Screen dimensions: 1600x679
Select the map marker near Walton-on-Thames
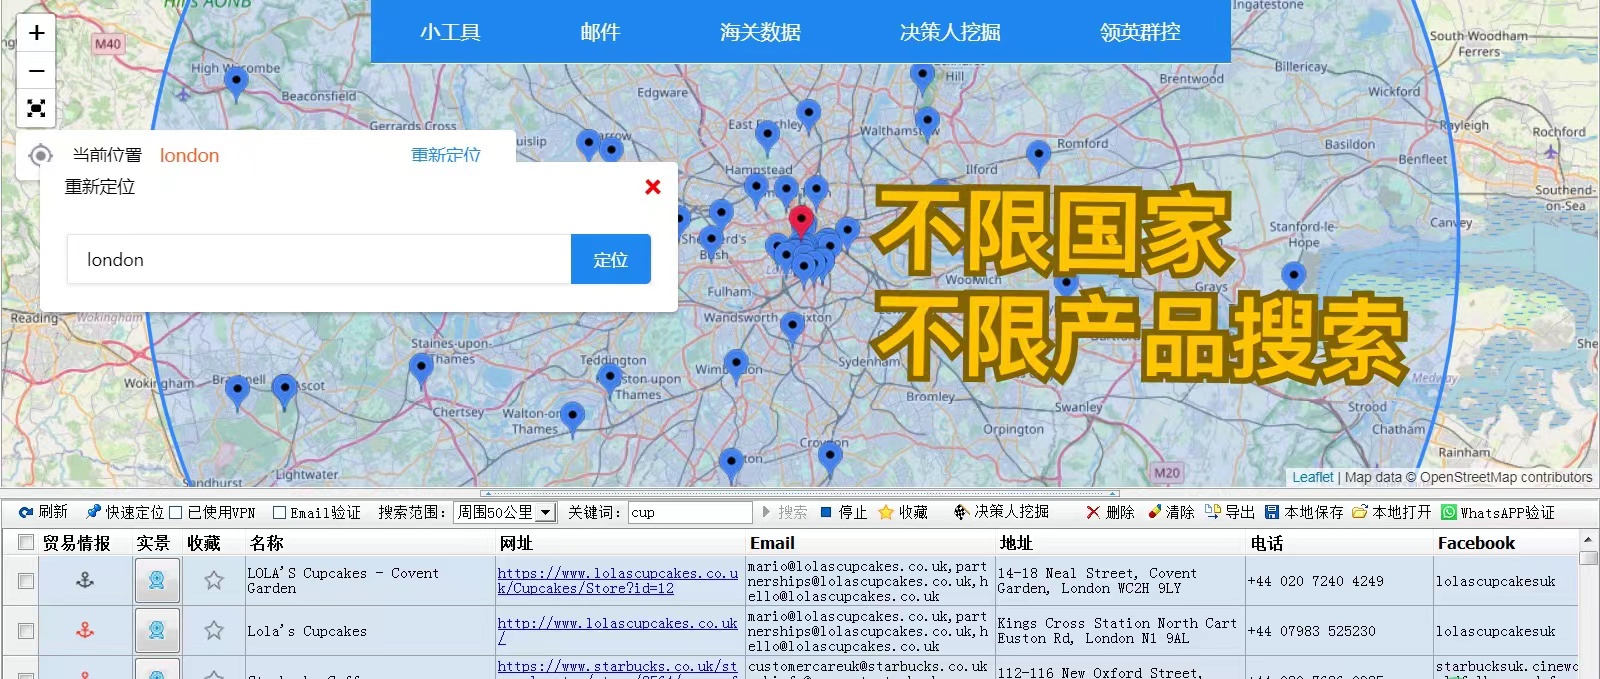point(572,417)
